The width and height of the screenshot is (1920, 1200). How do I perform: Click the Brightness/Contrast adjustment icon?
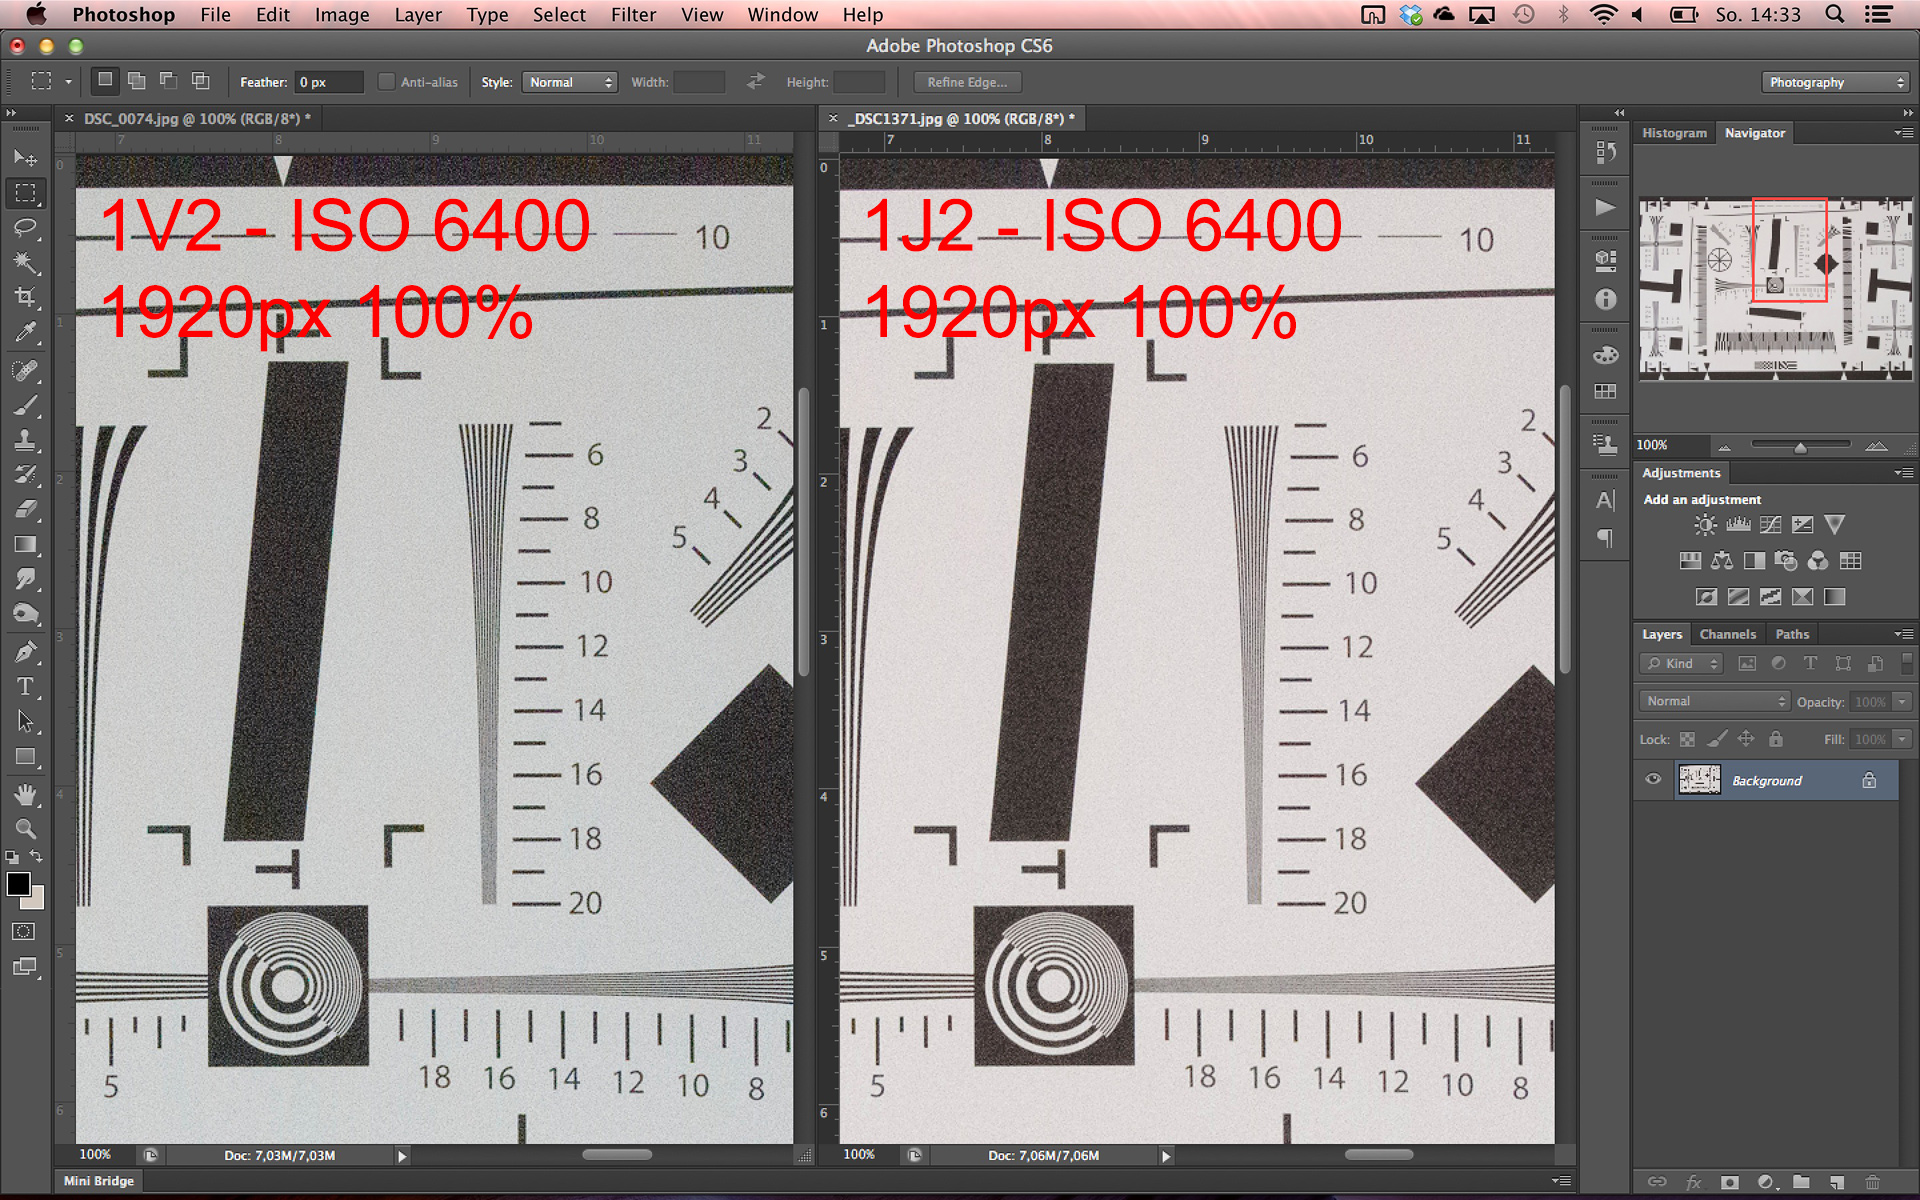click(x=1705, y=525)
